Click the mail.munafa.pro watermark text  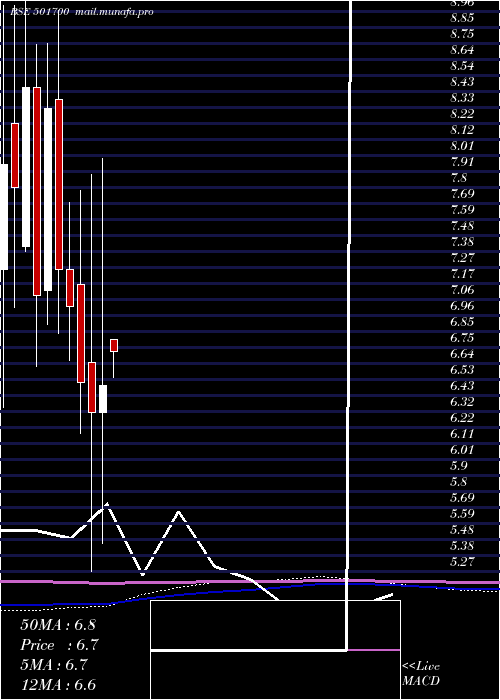coord(115,12)
